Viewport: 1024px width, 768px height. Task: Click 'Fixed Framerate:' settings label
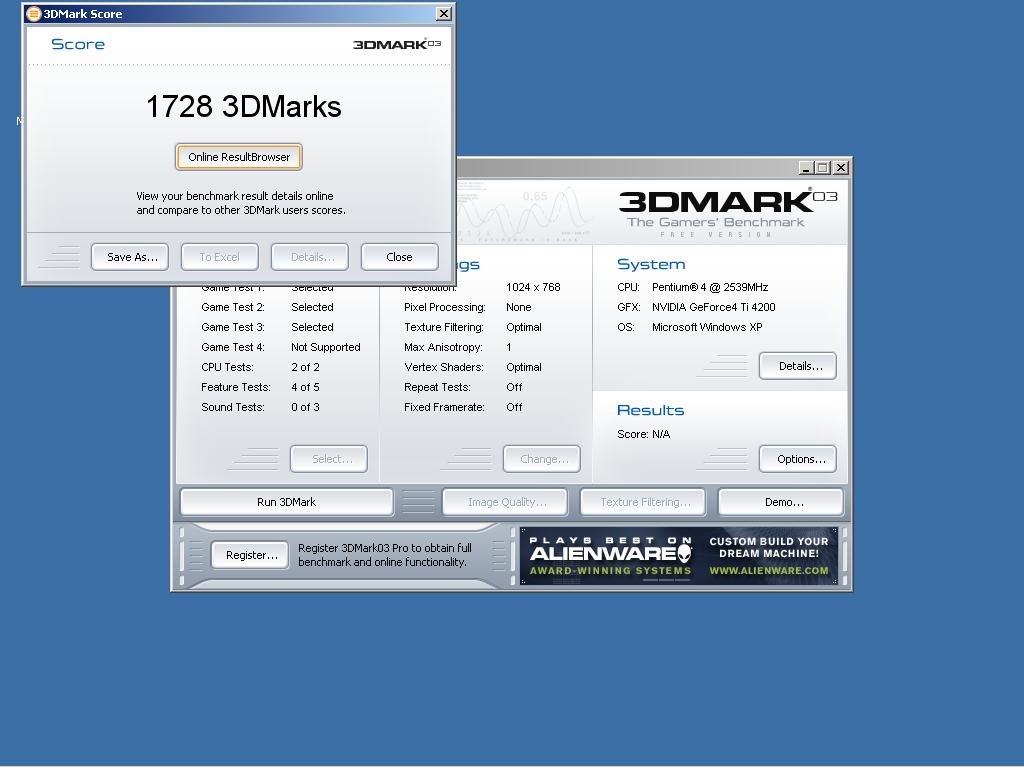(444, 408)
